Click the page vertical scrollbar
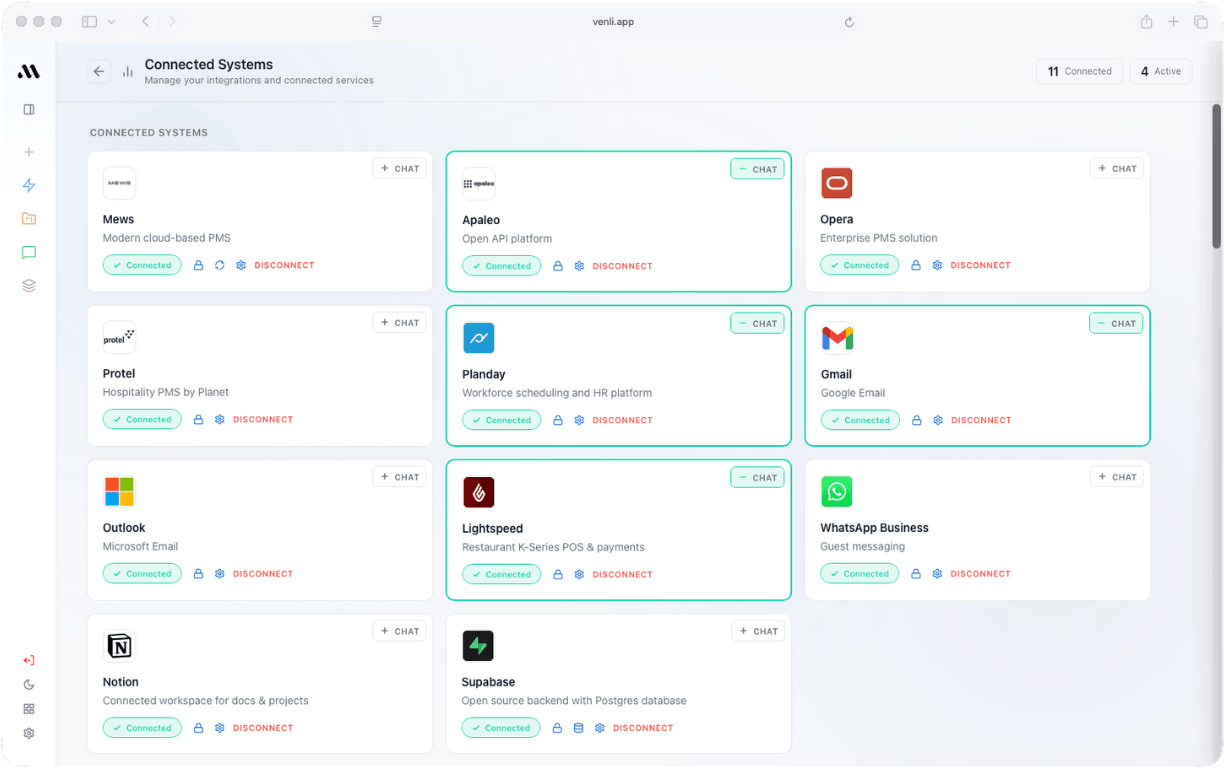The height and width of the screenshot is (768, 1224). tap(1216, 176)
